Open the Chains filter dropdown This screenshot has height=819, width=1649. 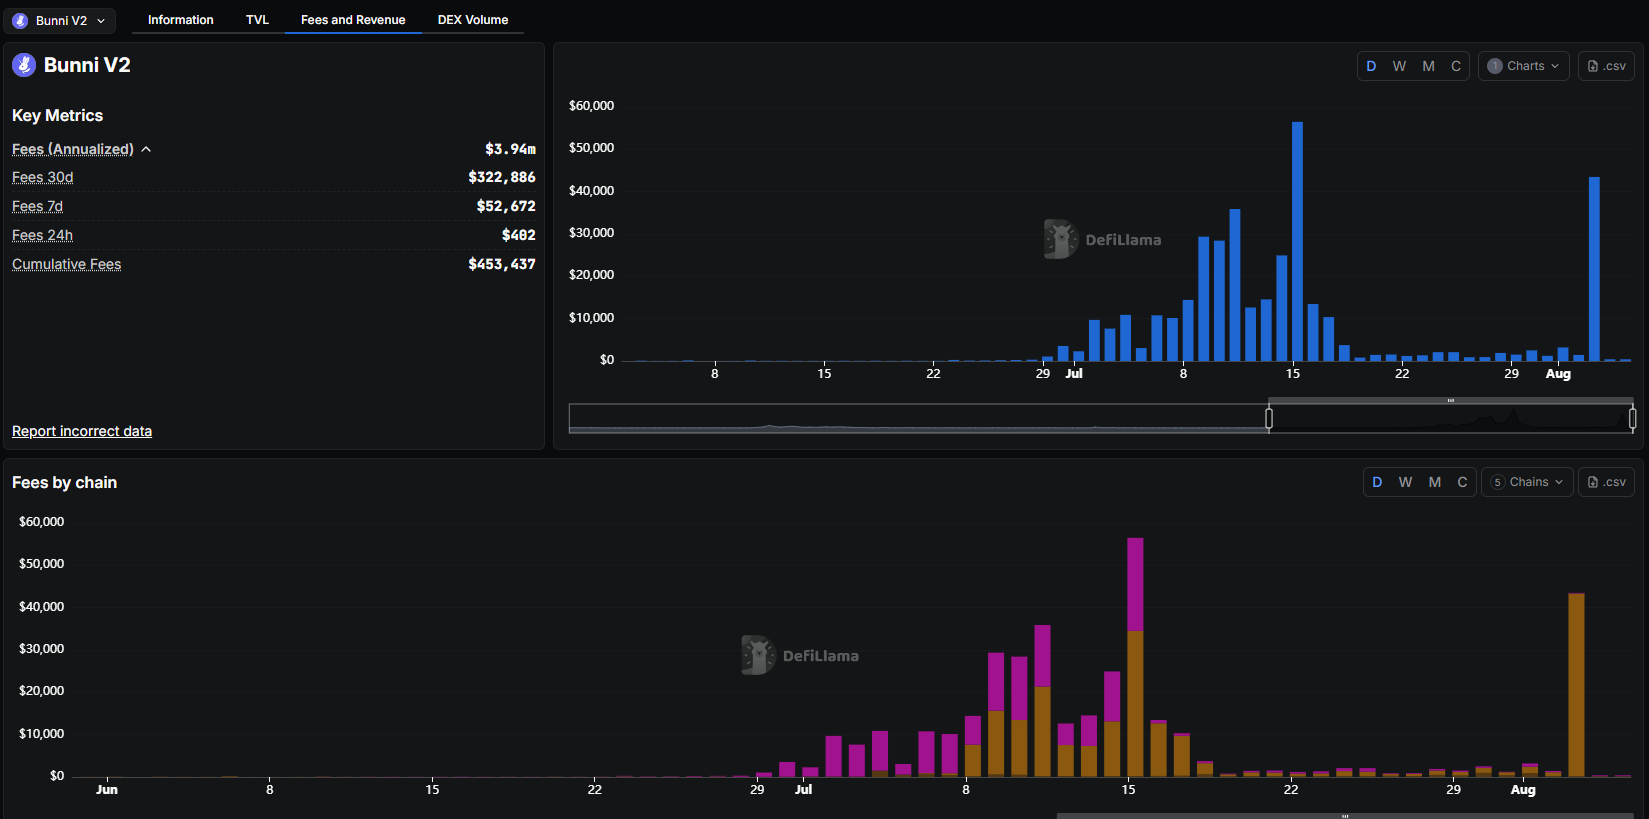[x=1526, y=482]
